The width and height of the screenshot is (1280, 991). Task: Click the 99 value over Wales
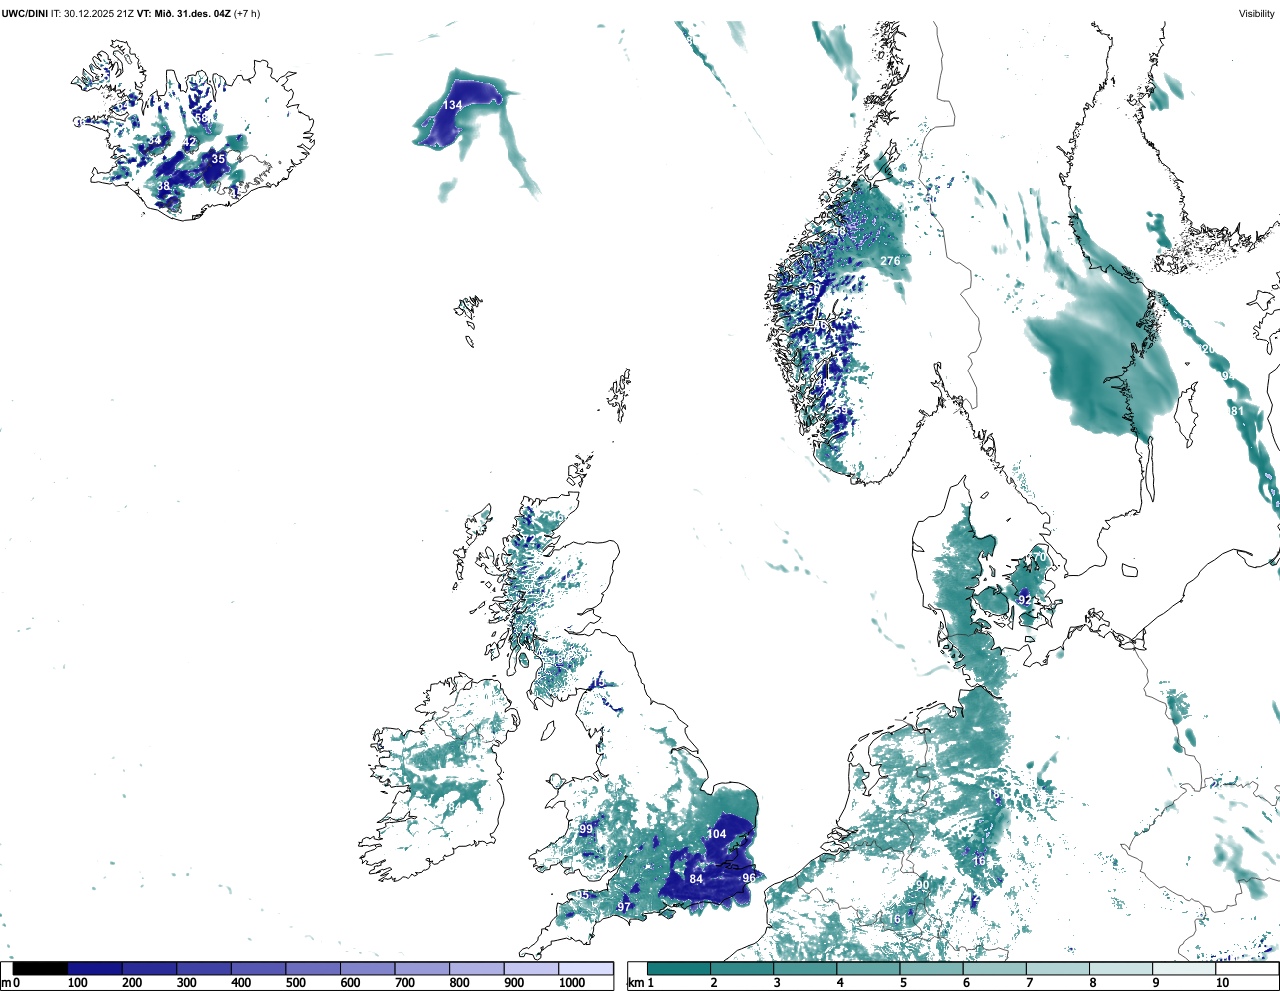(x=586, y=830)
